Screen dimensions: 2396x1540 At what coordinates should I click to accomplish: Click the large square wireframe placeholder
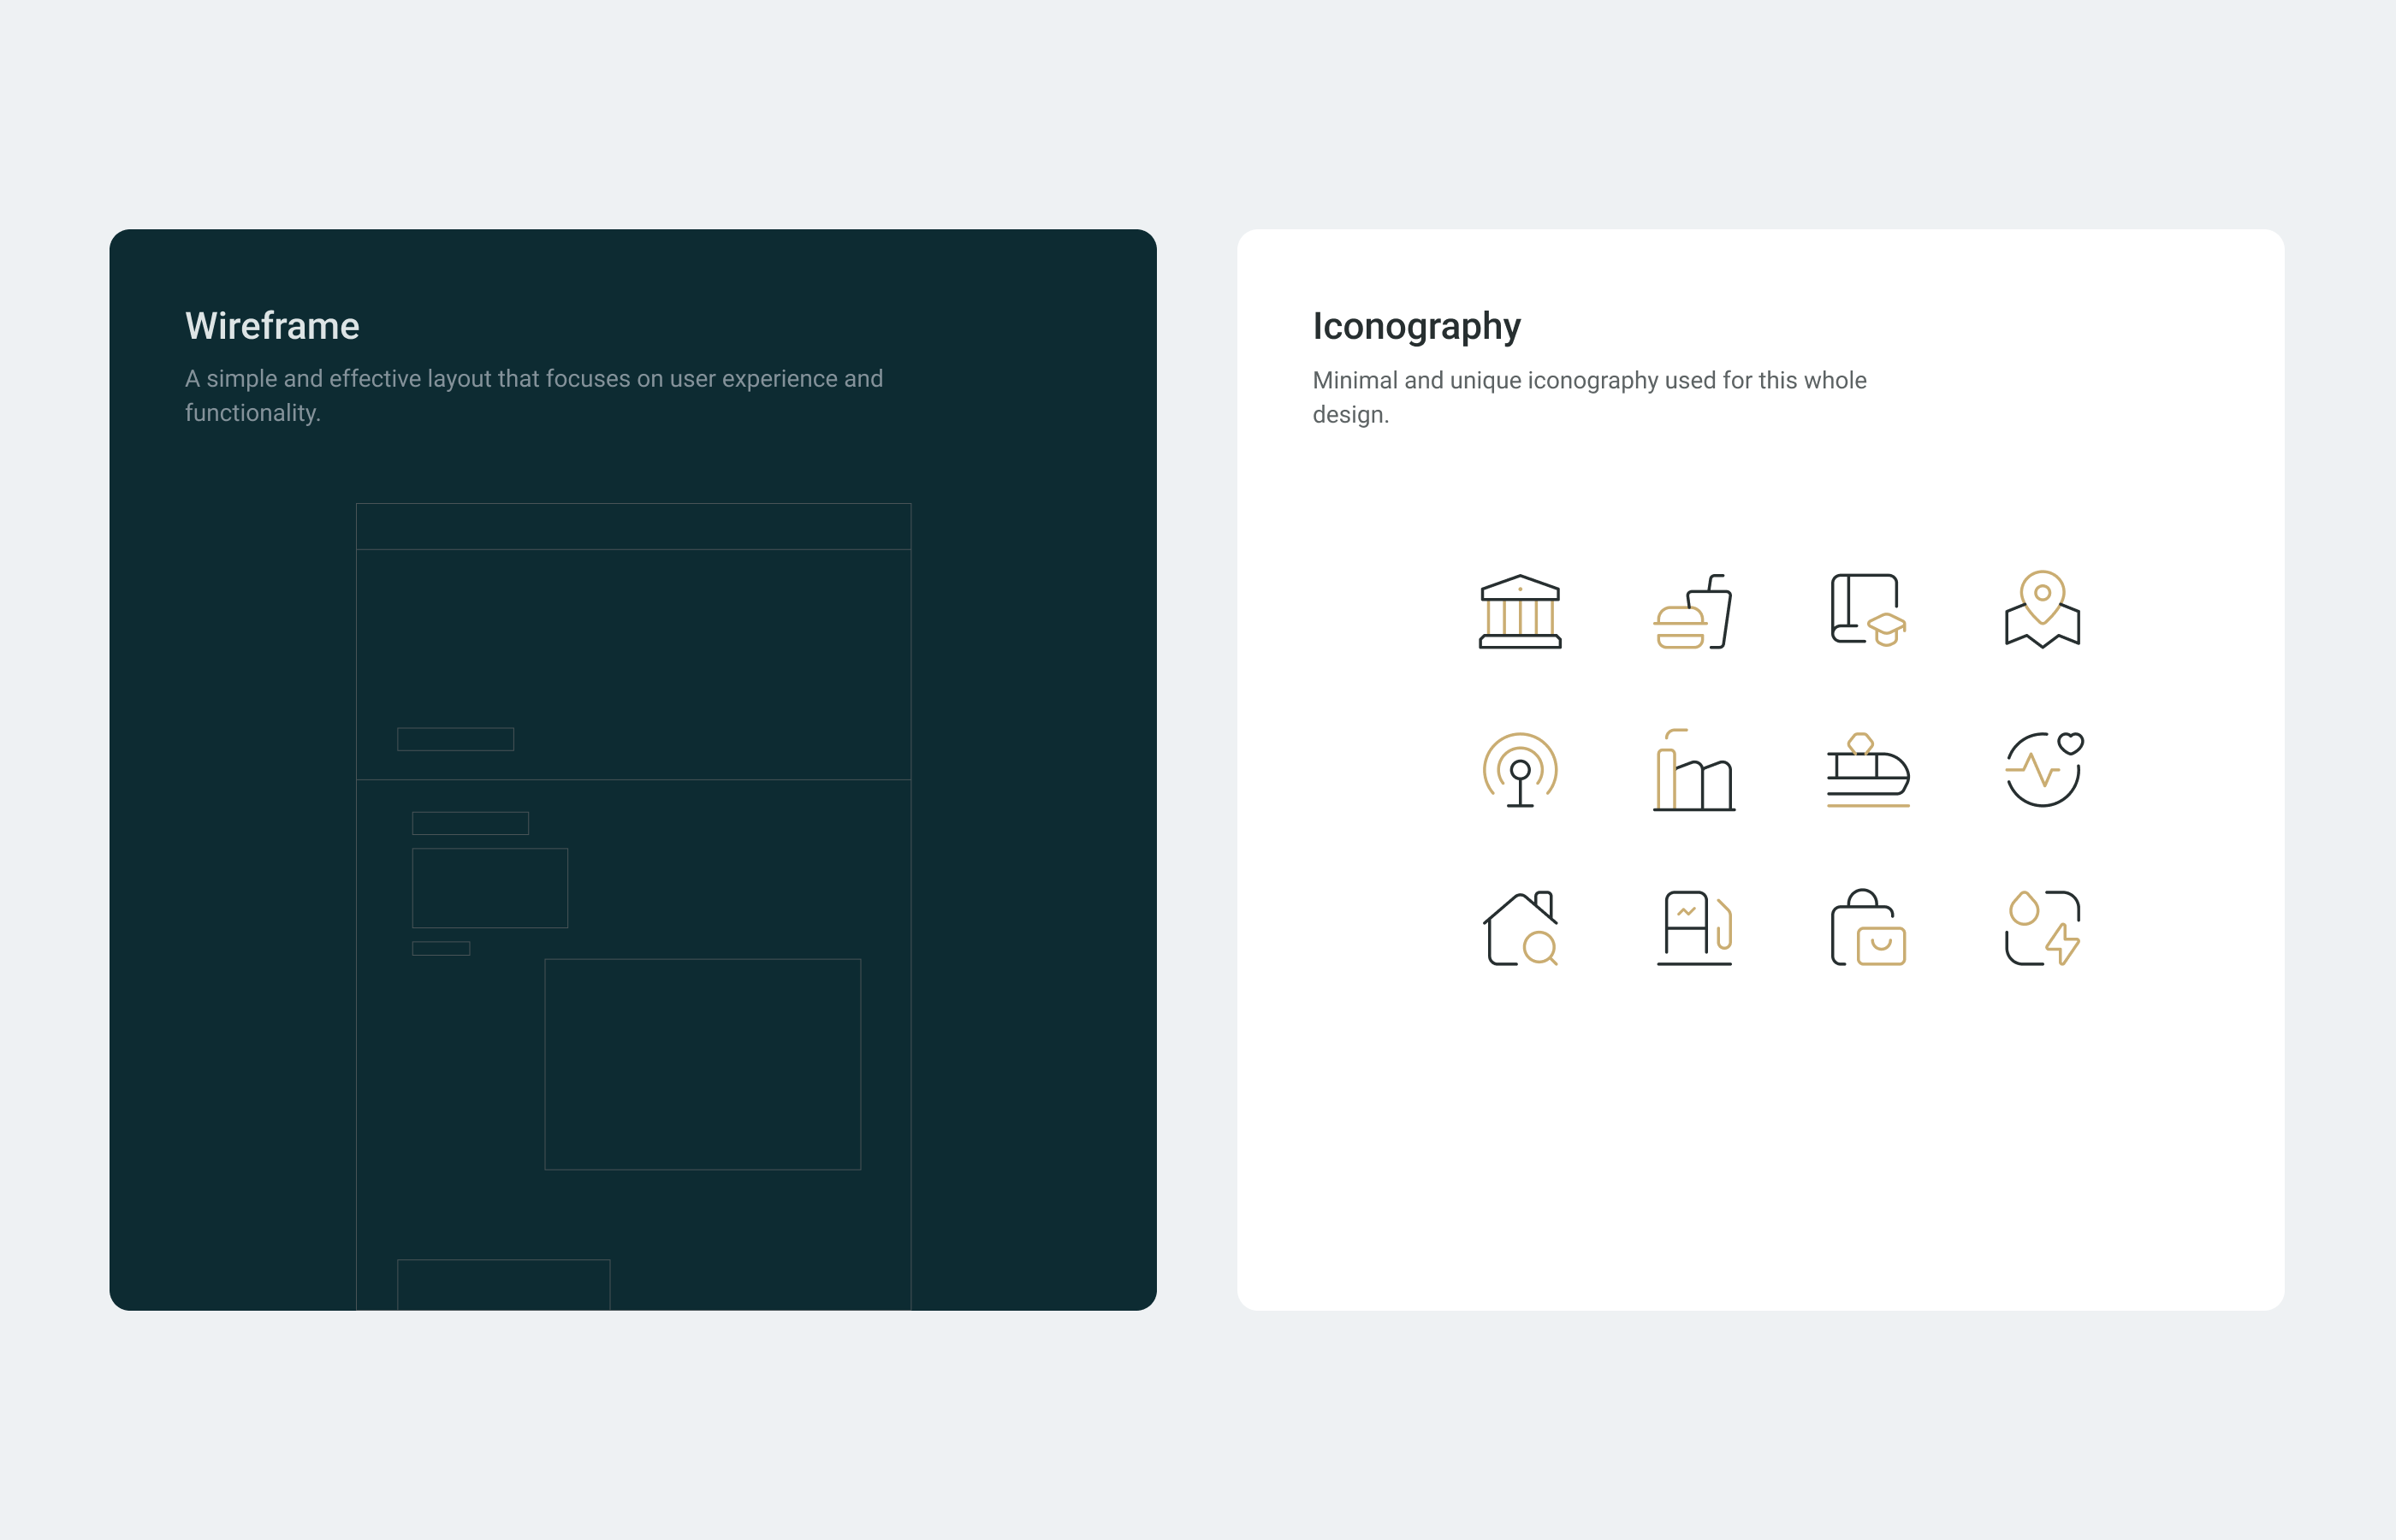pyautogui.click(x=702, y=1064)
